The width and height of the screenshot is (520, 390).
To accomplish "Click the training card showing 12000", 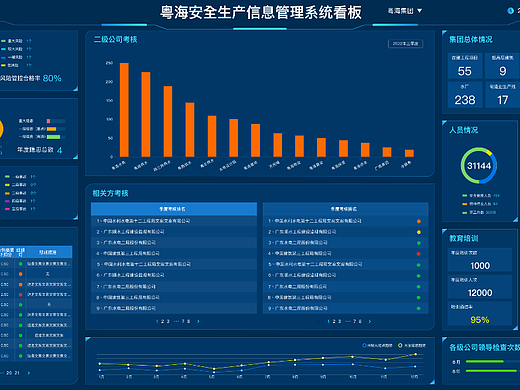I will point(480,287).
